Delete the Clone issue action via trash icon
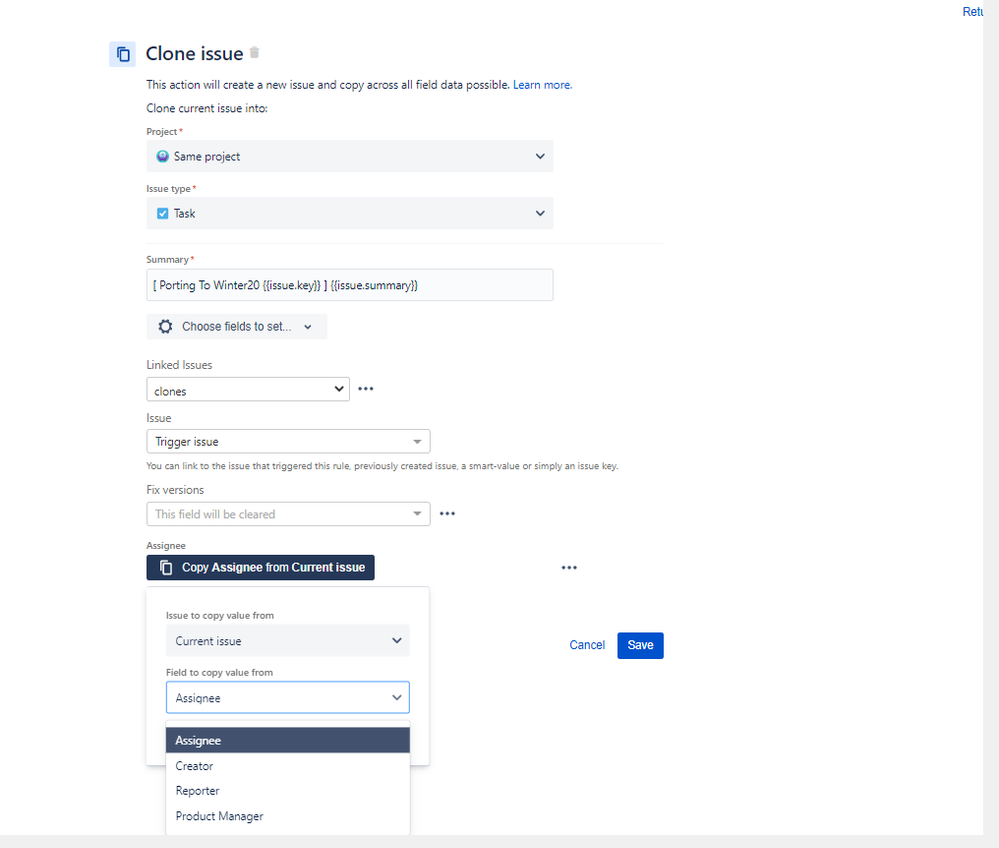The width and height of the screenshot is (999, 848). pos(254,52)
